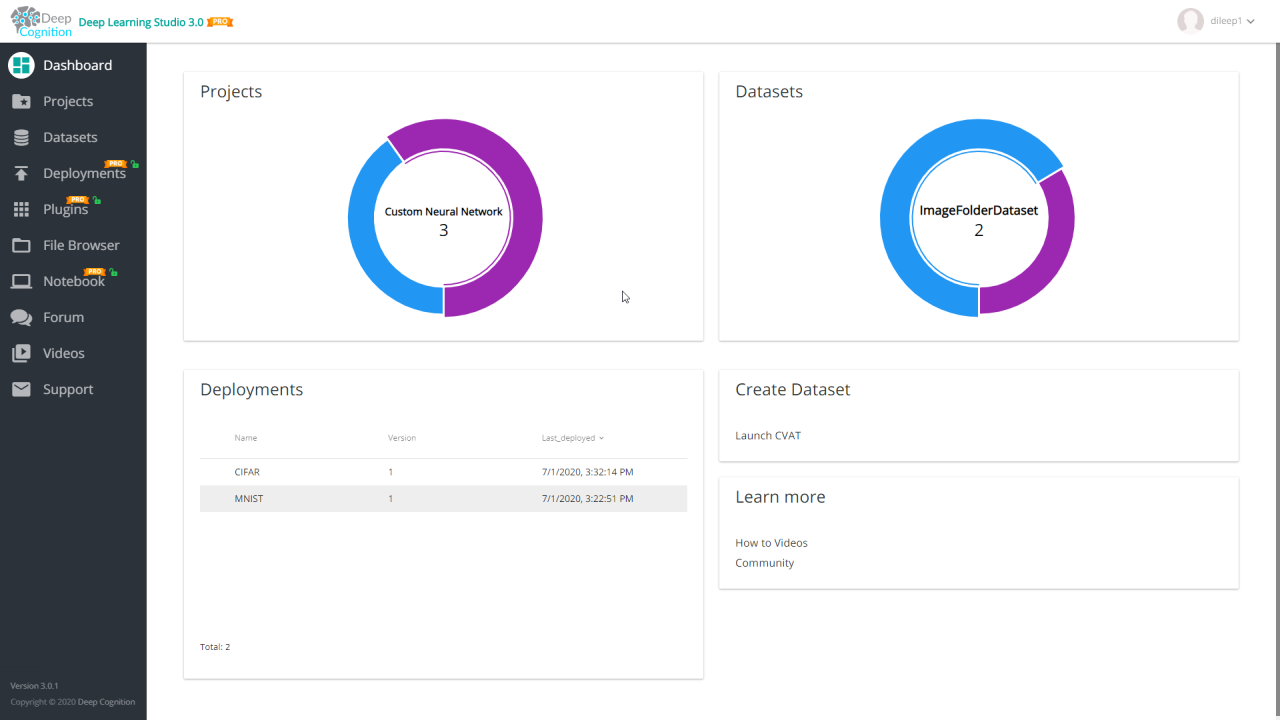Image resolution: width=1280 pixels, height=720 pixels.
Task: Click the Dashboard grid icon in sidebar
Action: coord(21,65)
